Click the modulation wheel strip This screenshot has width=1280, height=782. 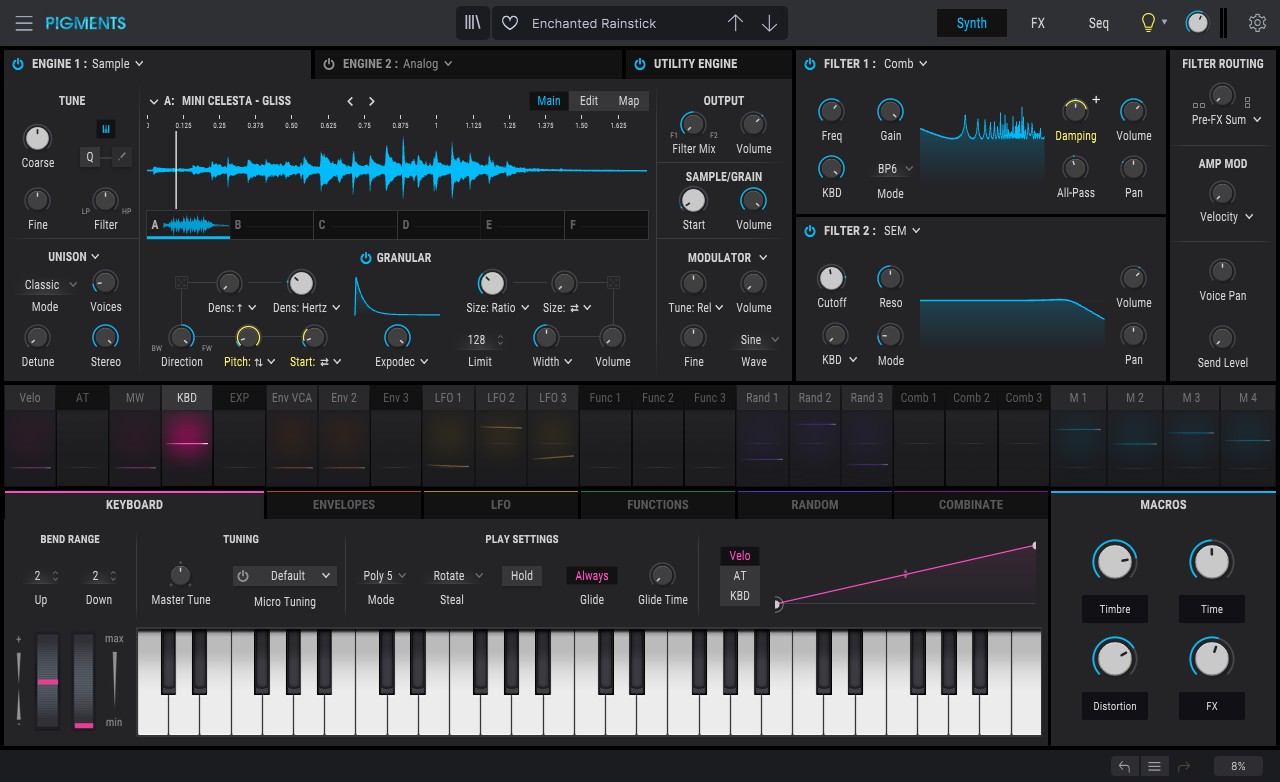click(x=84, y=680)
